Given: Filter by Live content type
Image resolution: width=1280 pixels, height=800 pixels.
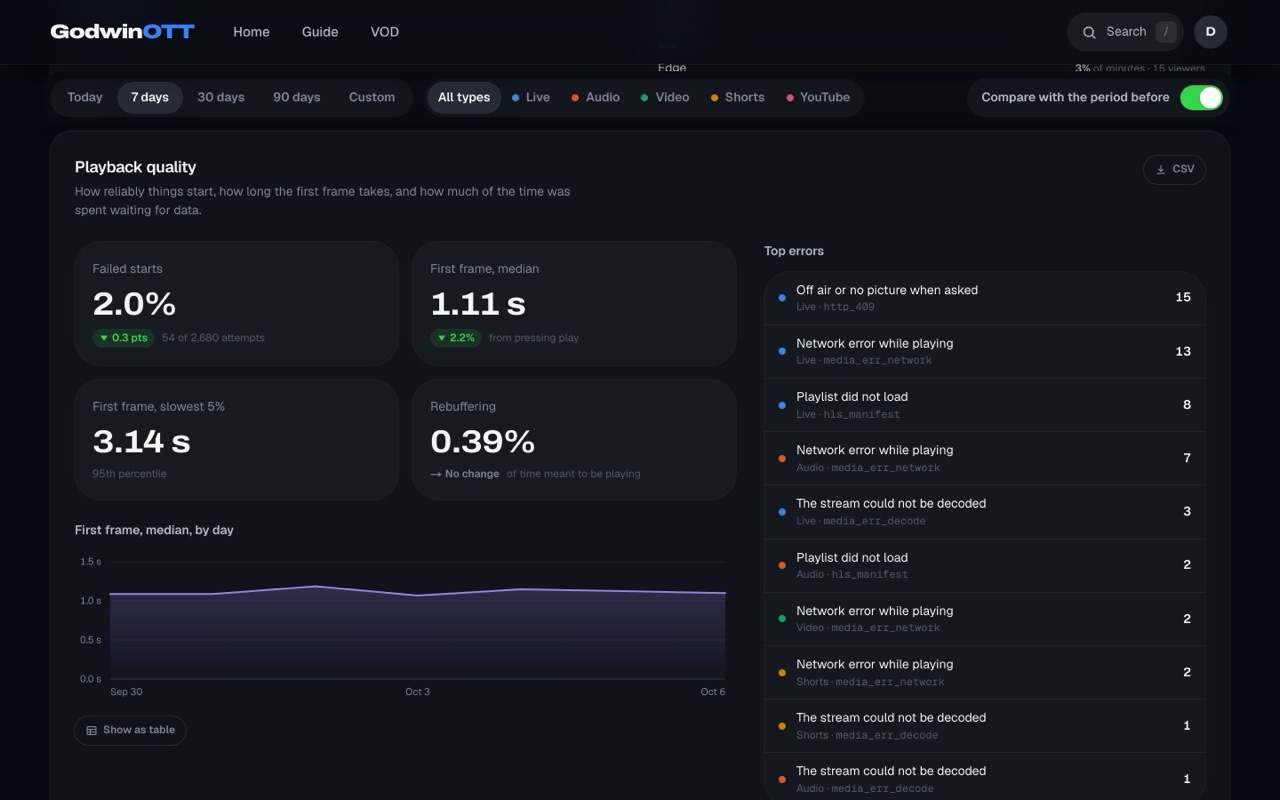Looking at the screenshot, I should (530, 97).
